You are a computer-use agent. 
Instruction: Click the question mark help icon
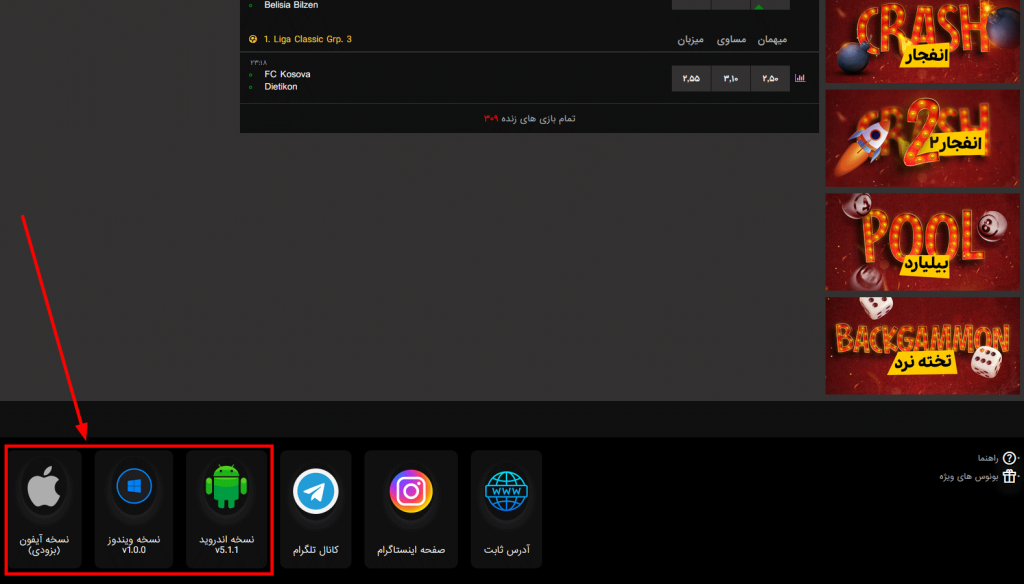1009,458
